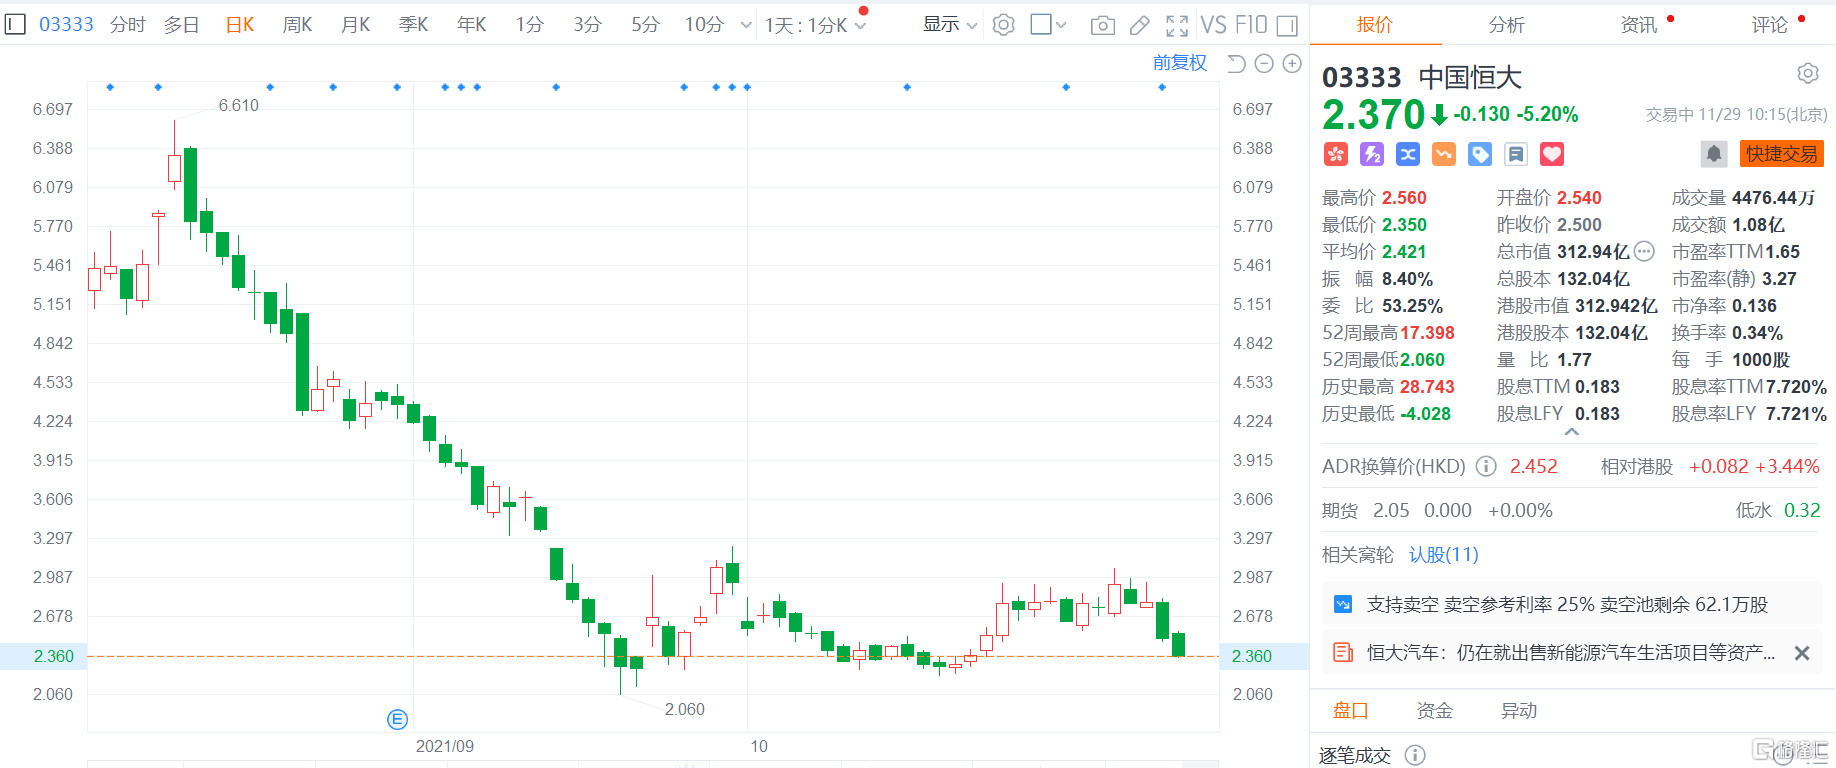Toggle 前复权 price adjustment mode

pyautogui.click(x=1179, y=63)
